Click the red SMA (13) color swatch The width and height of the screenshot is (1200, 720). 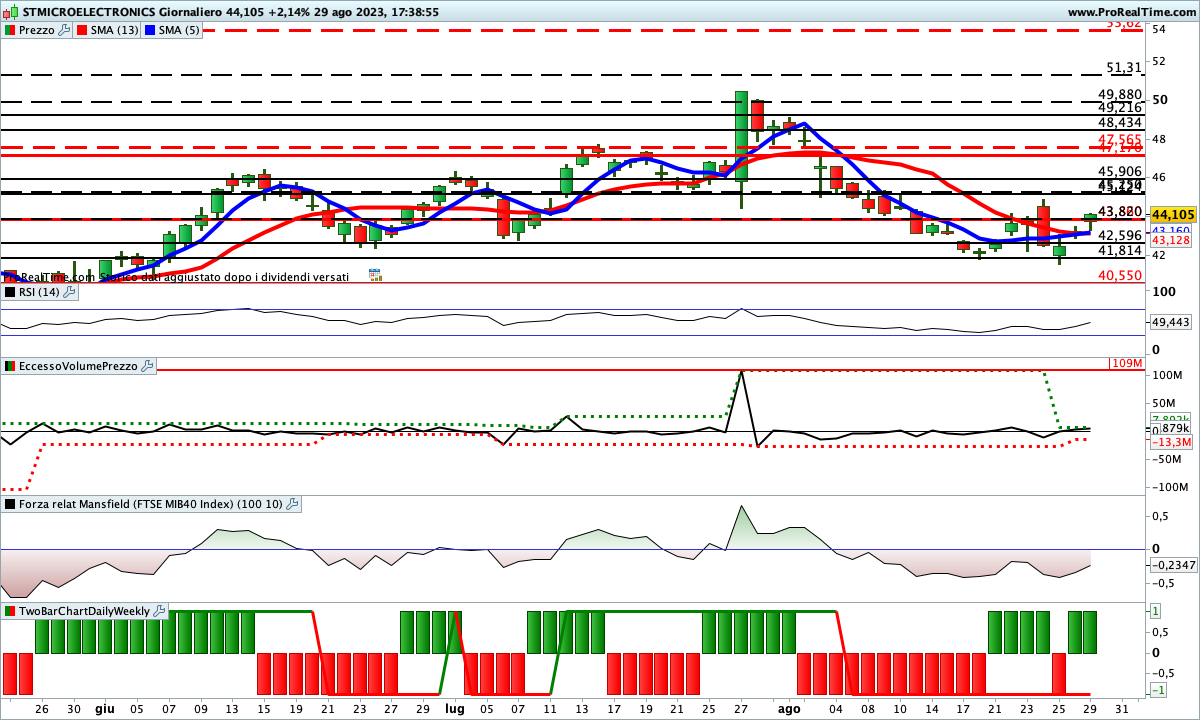82,30
